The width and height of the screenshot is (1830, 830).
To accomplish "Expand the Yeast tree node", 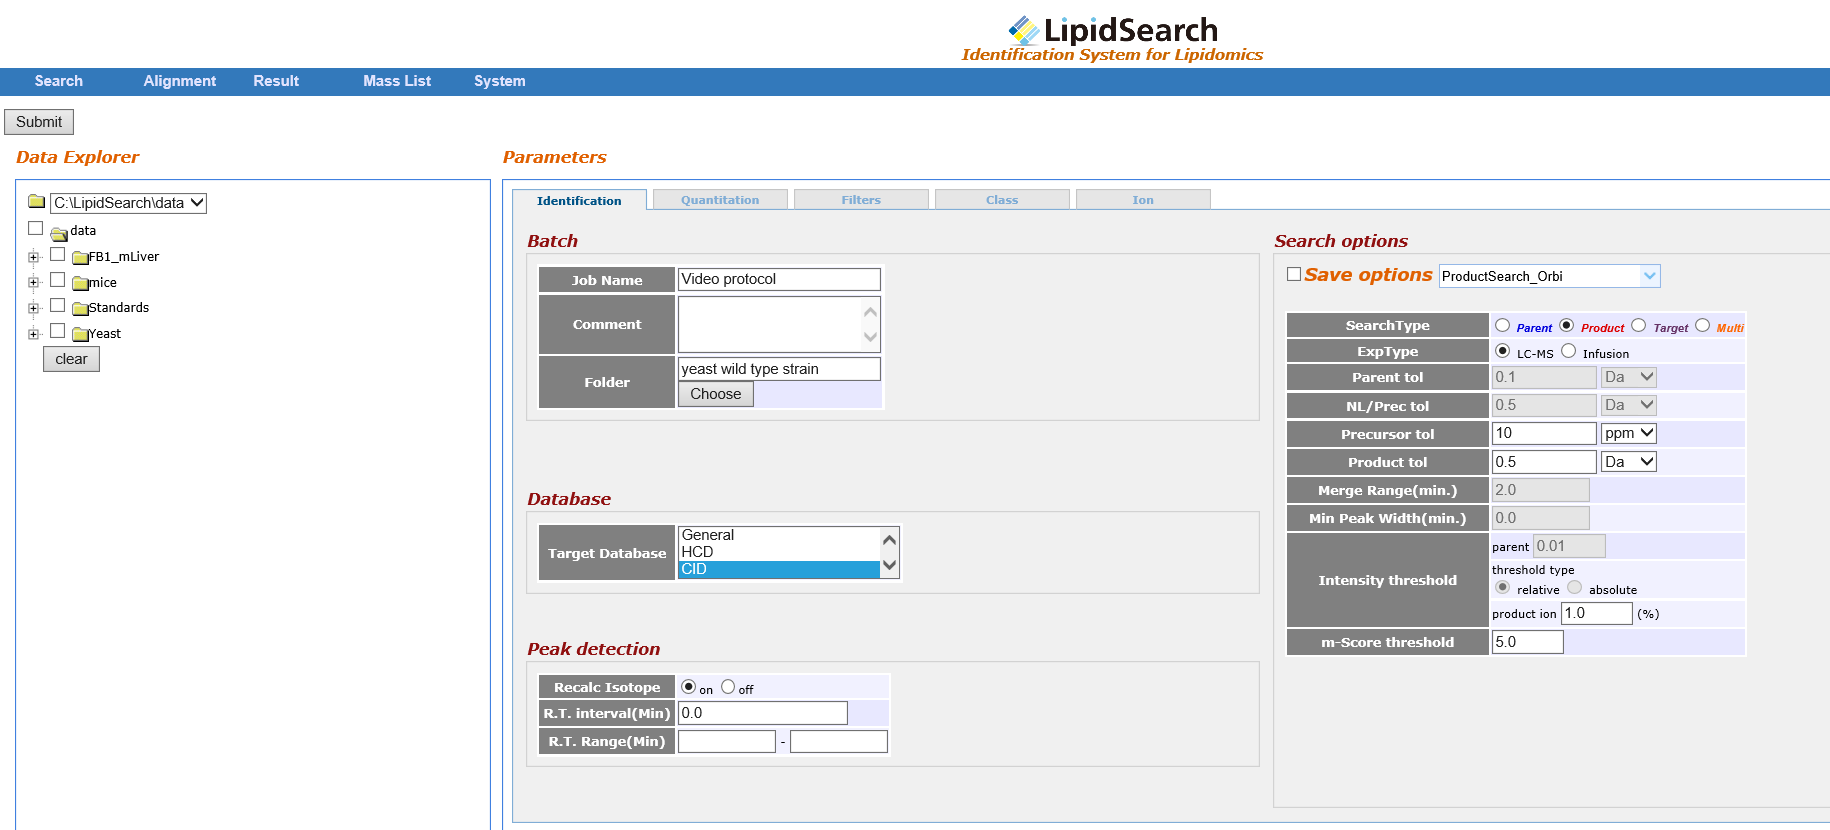I will click(34, 334).
